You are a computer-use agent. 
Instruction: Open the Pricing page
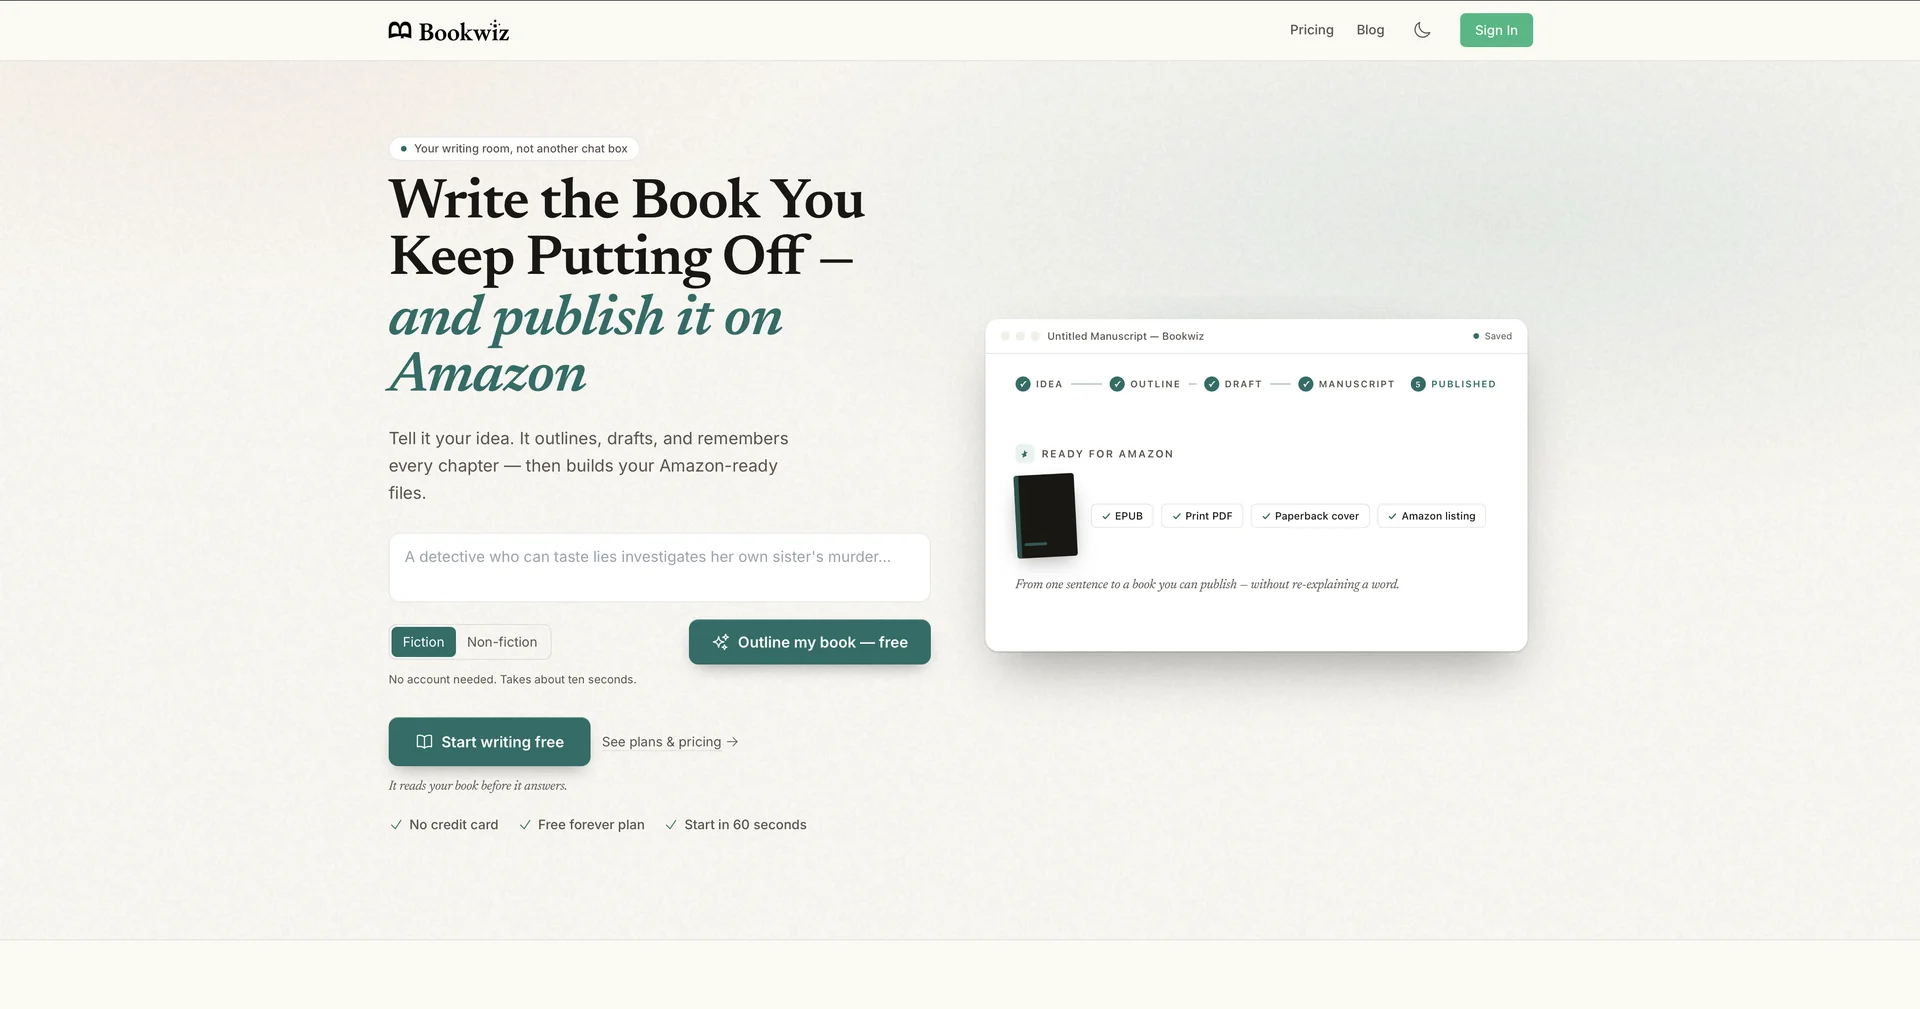tap(1311, 30)
